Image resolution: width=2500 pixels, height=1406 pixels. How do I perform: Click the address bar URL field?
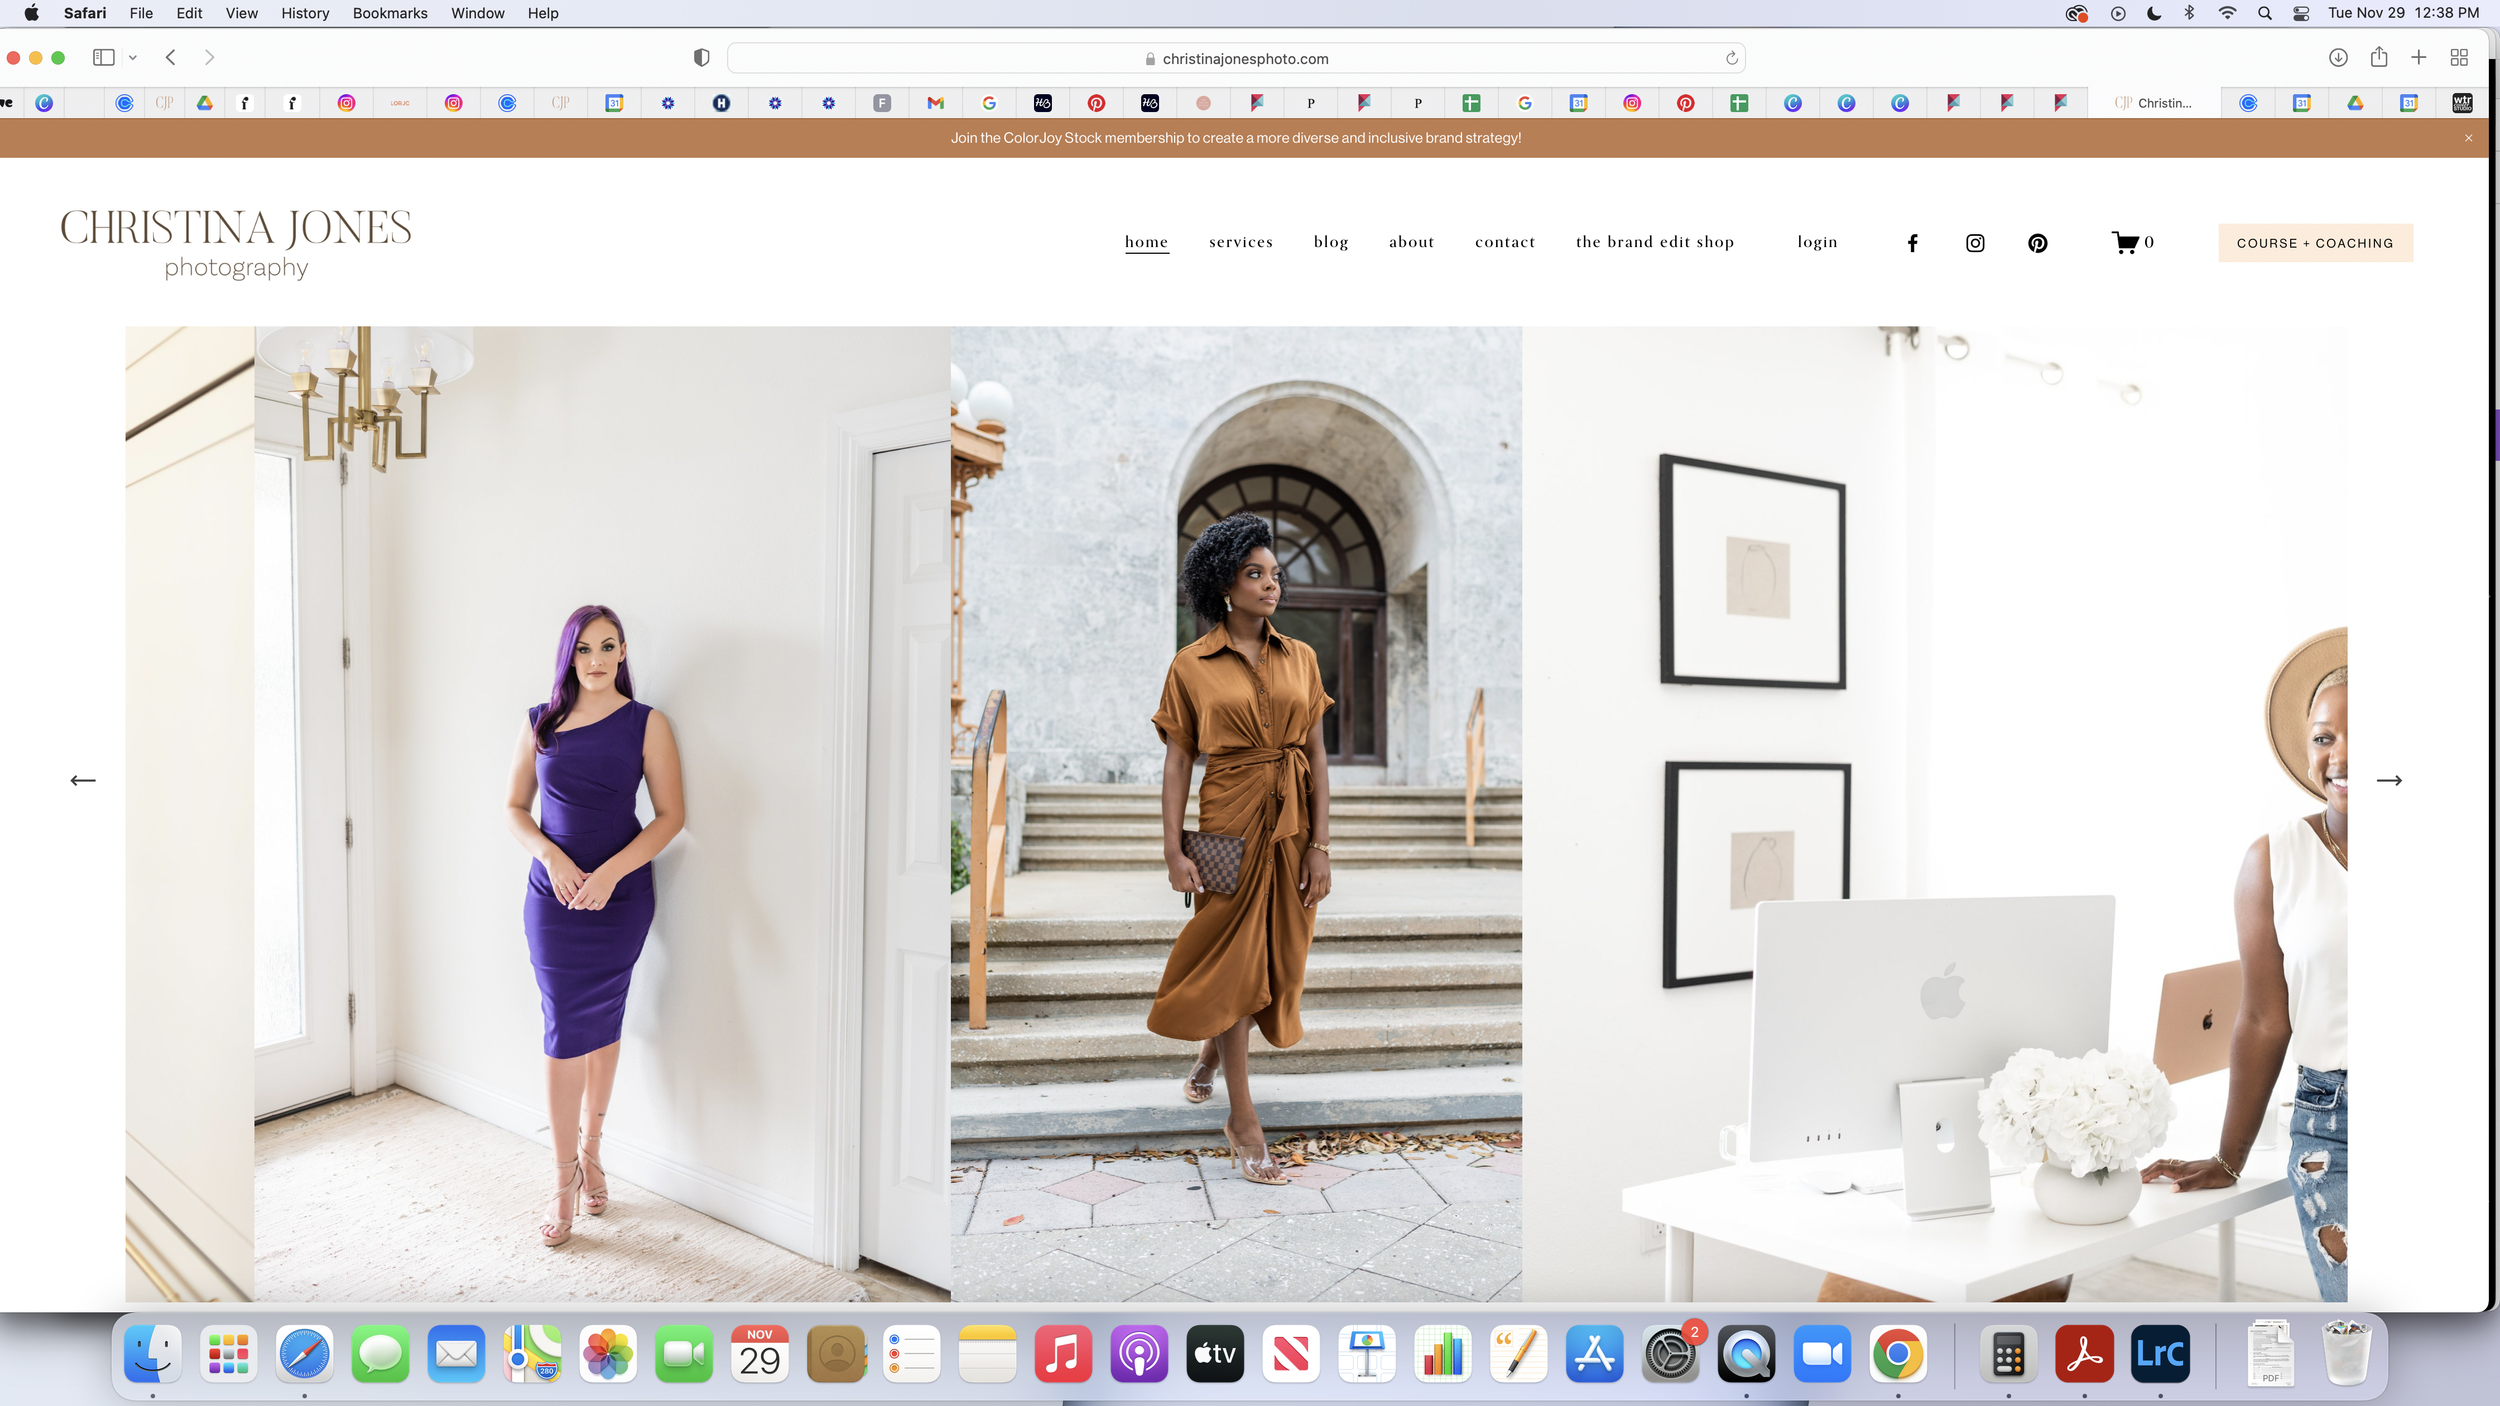1235,59
